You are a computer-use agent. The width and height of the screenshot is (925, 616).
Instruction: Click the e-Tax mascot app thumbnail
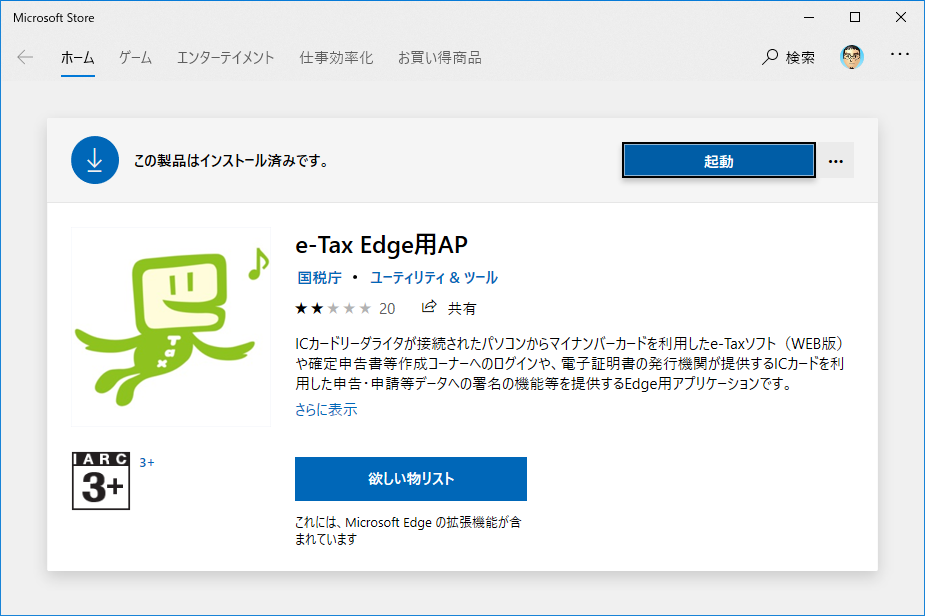click(x=171, y=326)
